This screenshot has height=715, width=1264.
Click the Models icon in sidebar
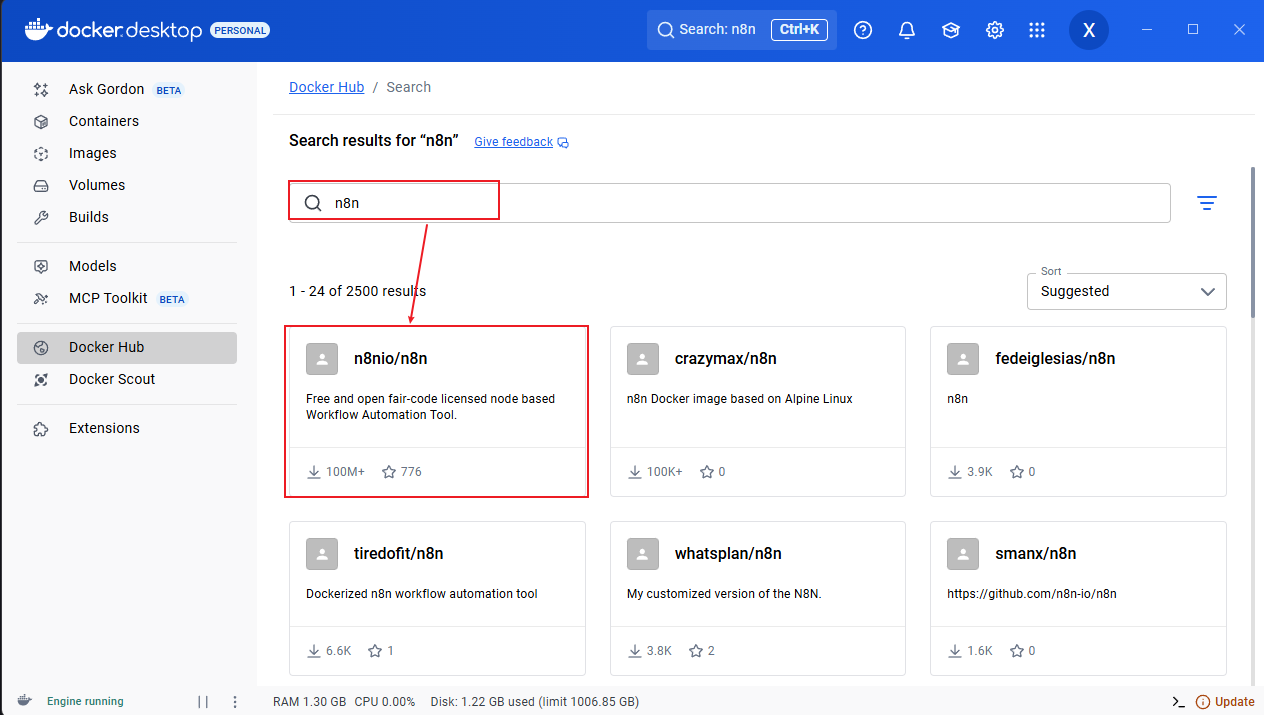(41, 266)
